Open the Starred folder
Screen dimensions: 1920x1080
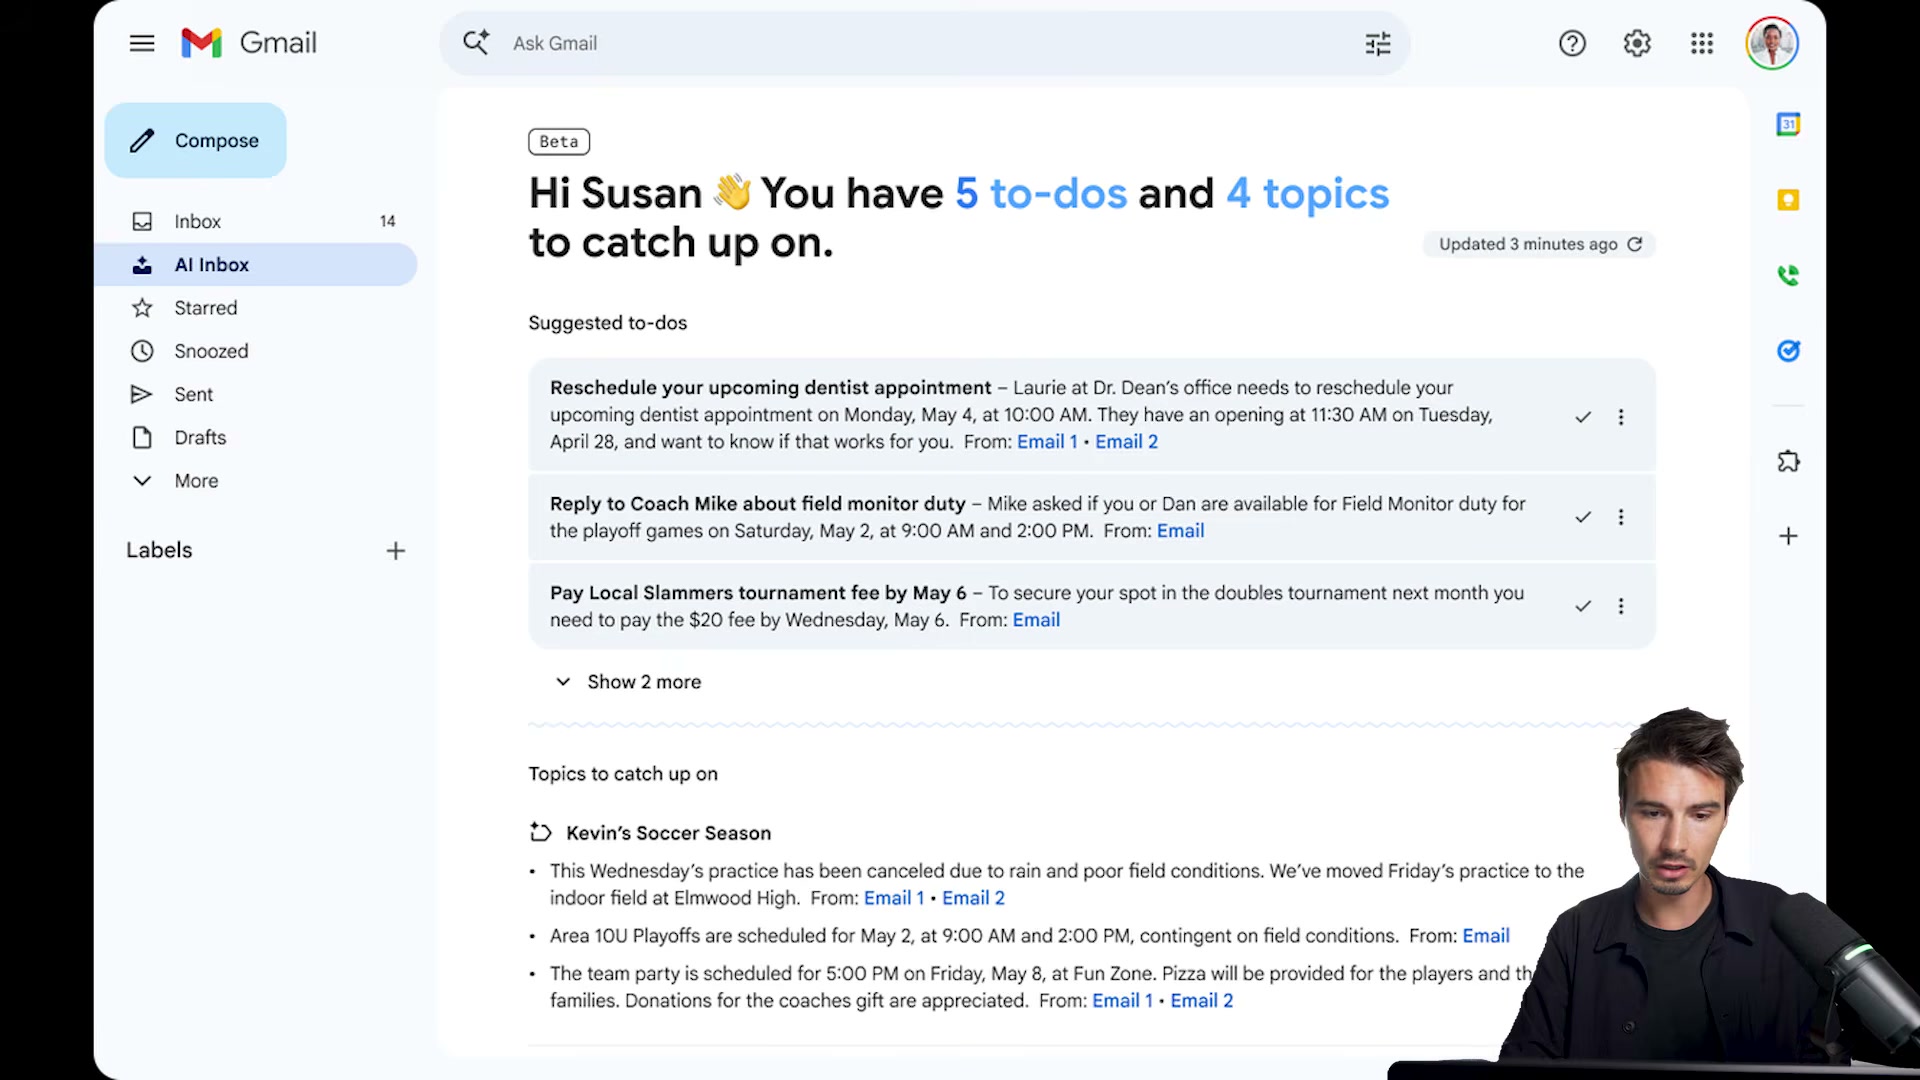point(255,308)
